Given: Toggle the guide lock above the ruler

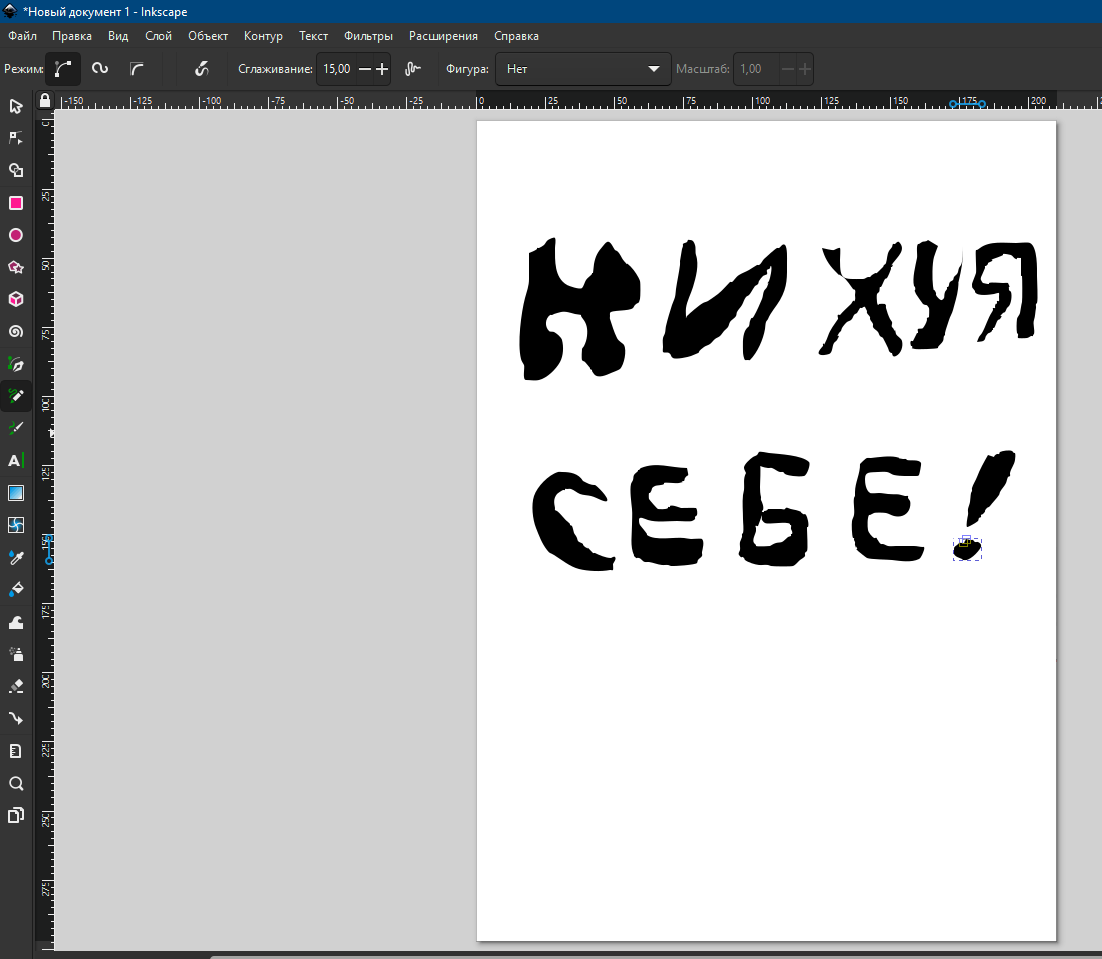Looking at the screenshot, I should [x=44, y=101].
